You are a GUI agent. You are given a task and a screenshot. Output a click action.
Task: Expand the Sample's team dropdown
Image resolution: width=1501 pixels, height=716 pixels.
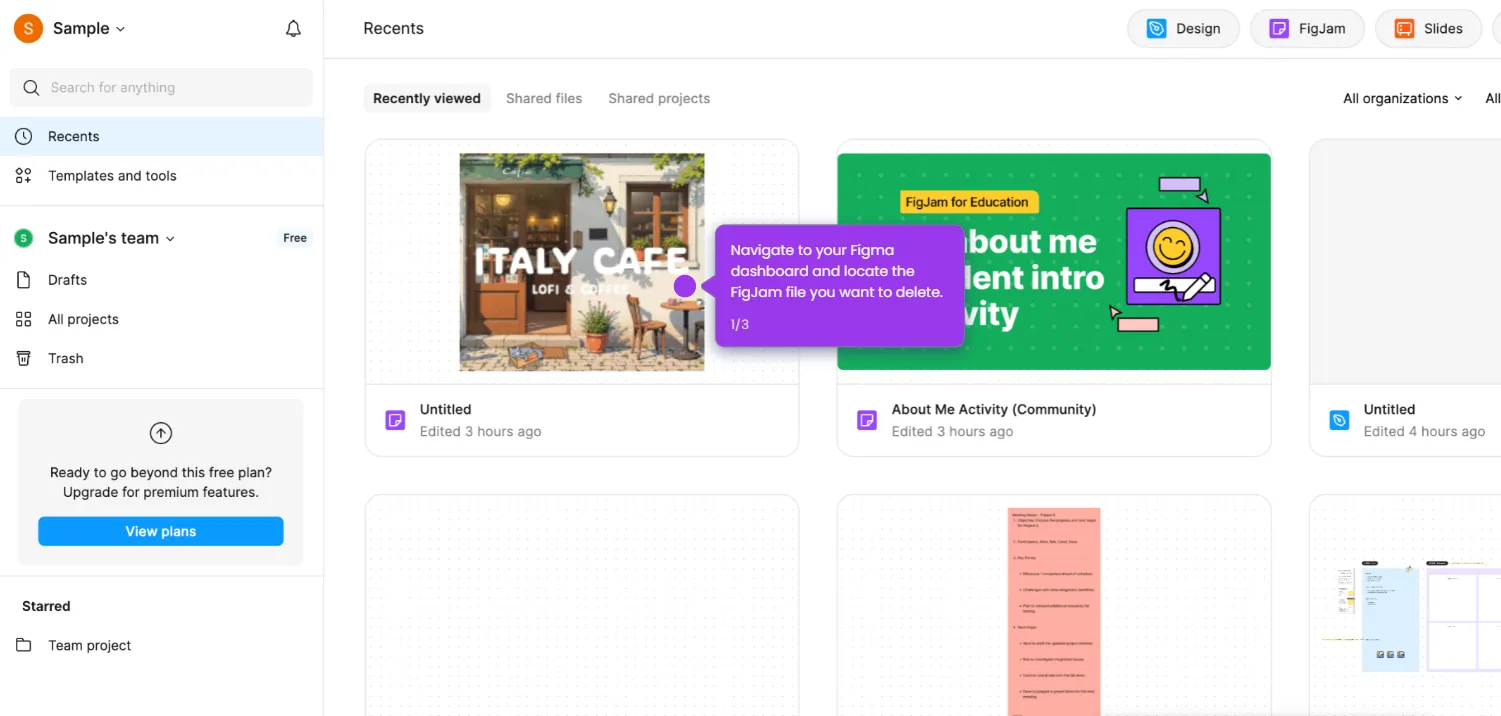click(111, 238)
